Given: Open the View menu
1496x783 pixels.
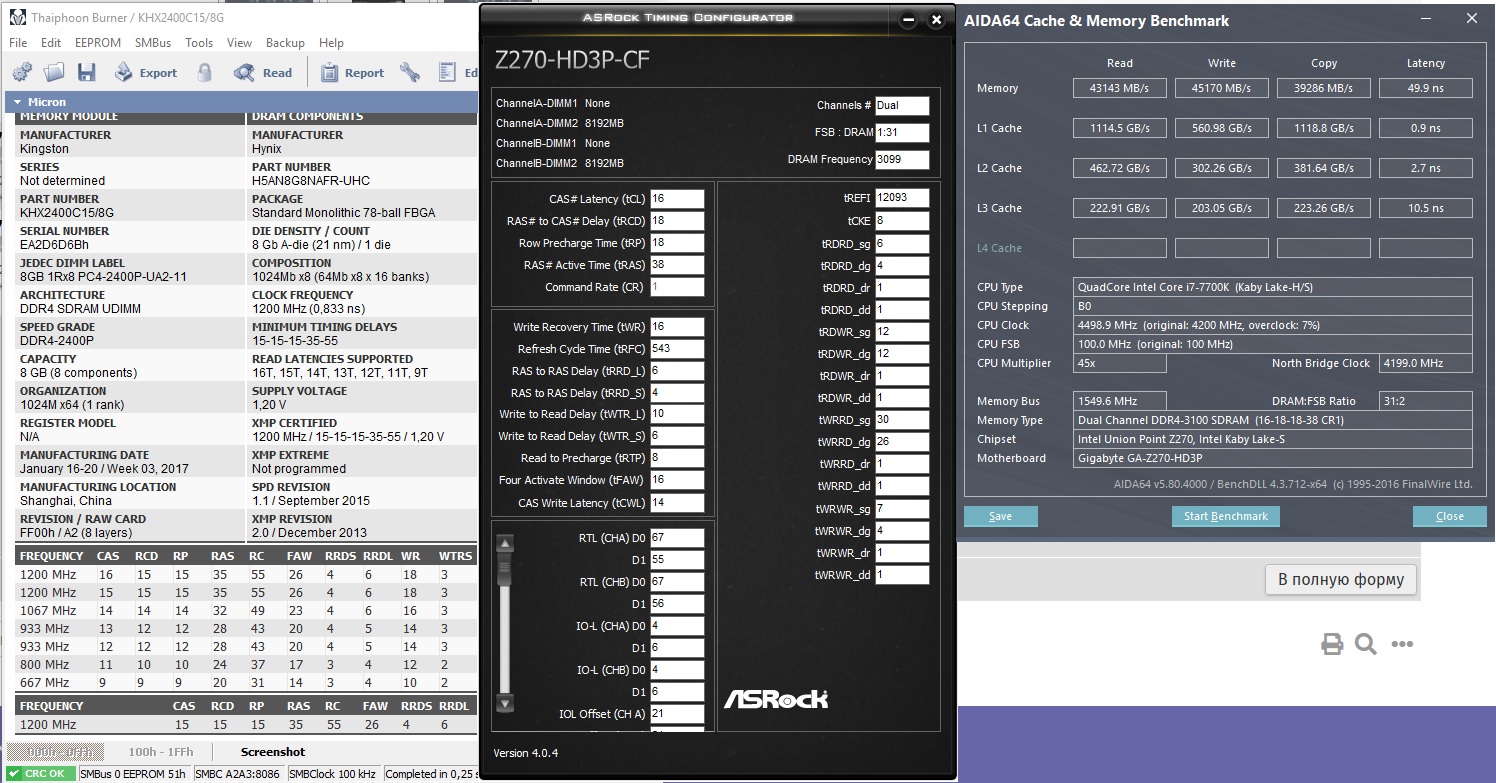Looking at the screenshot, I should click(x=240, y=43).
